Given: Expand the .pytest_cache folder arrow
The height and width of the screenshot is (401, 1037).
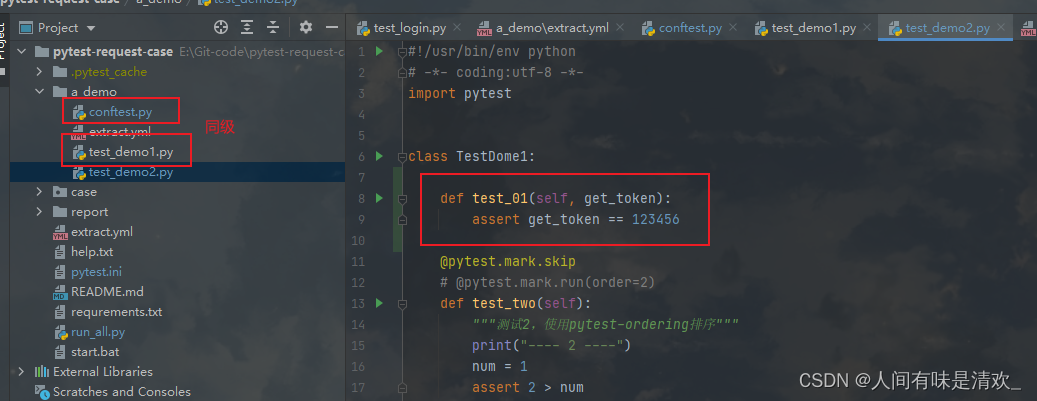Looking at the screenshot, I should point(40,71).
